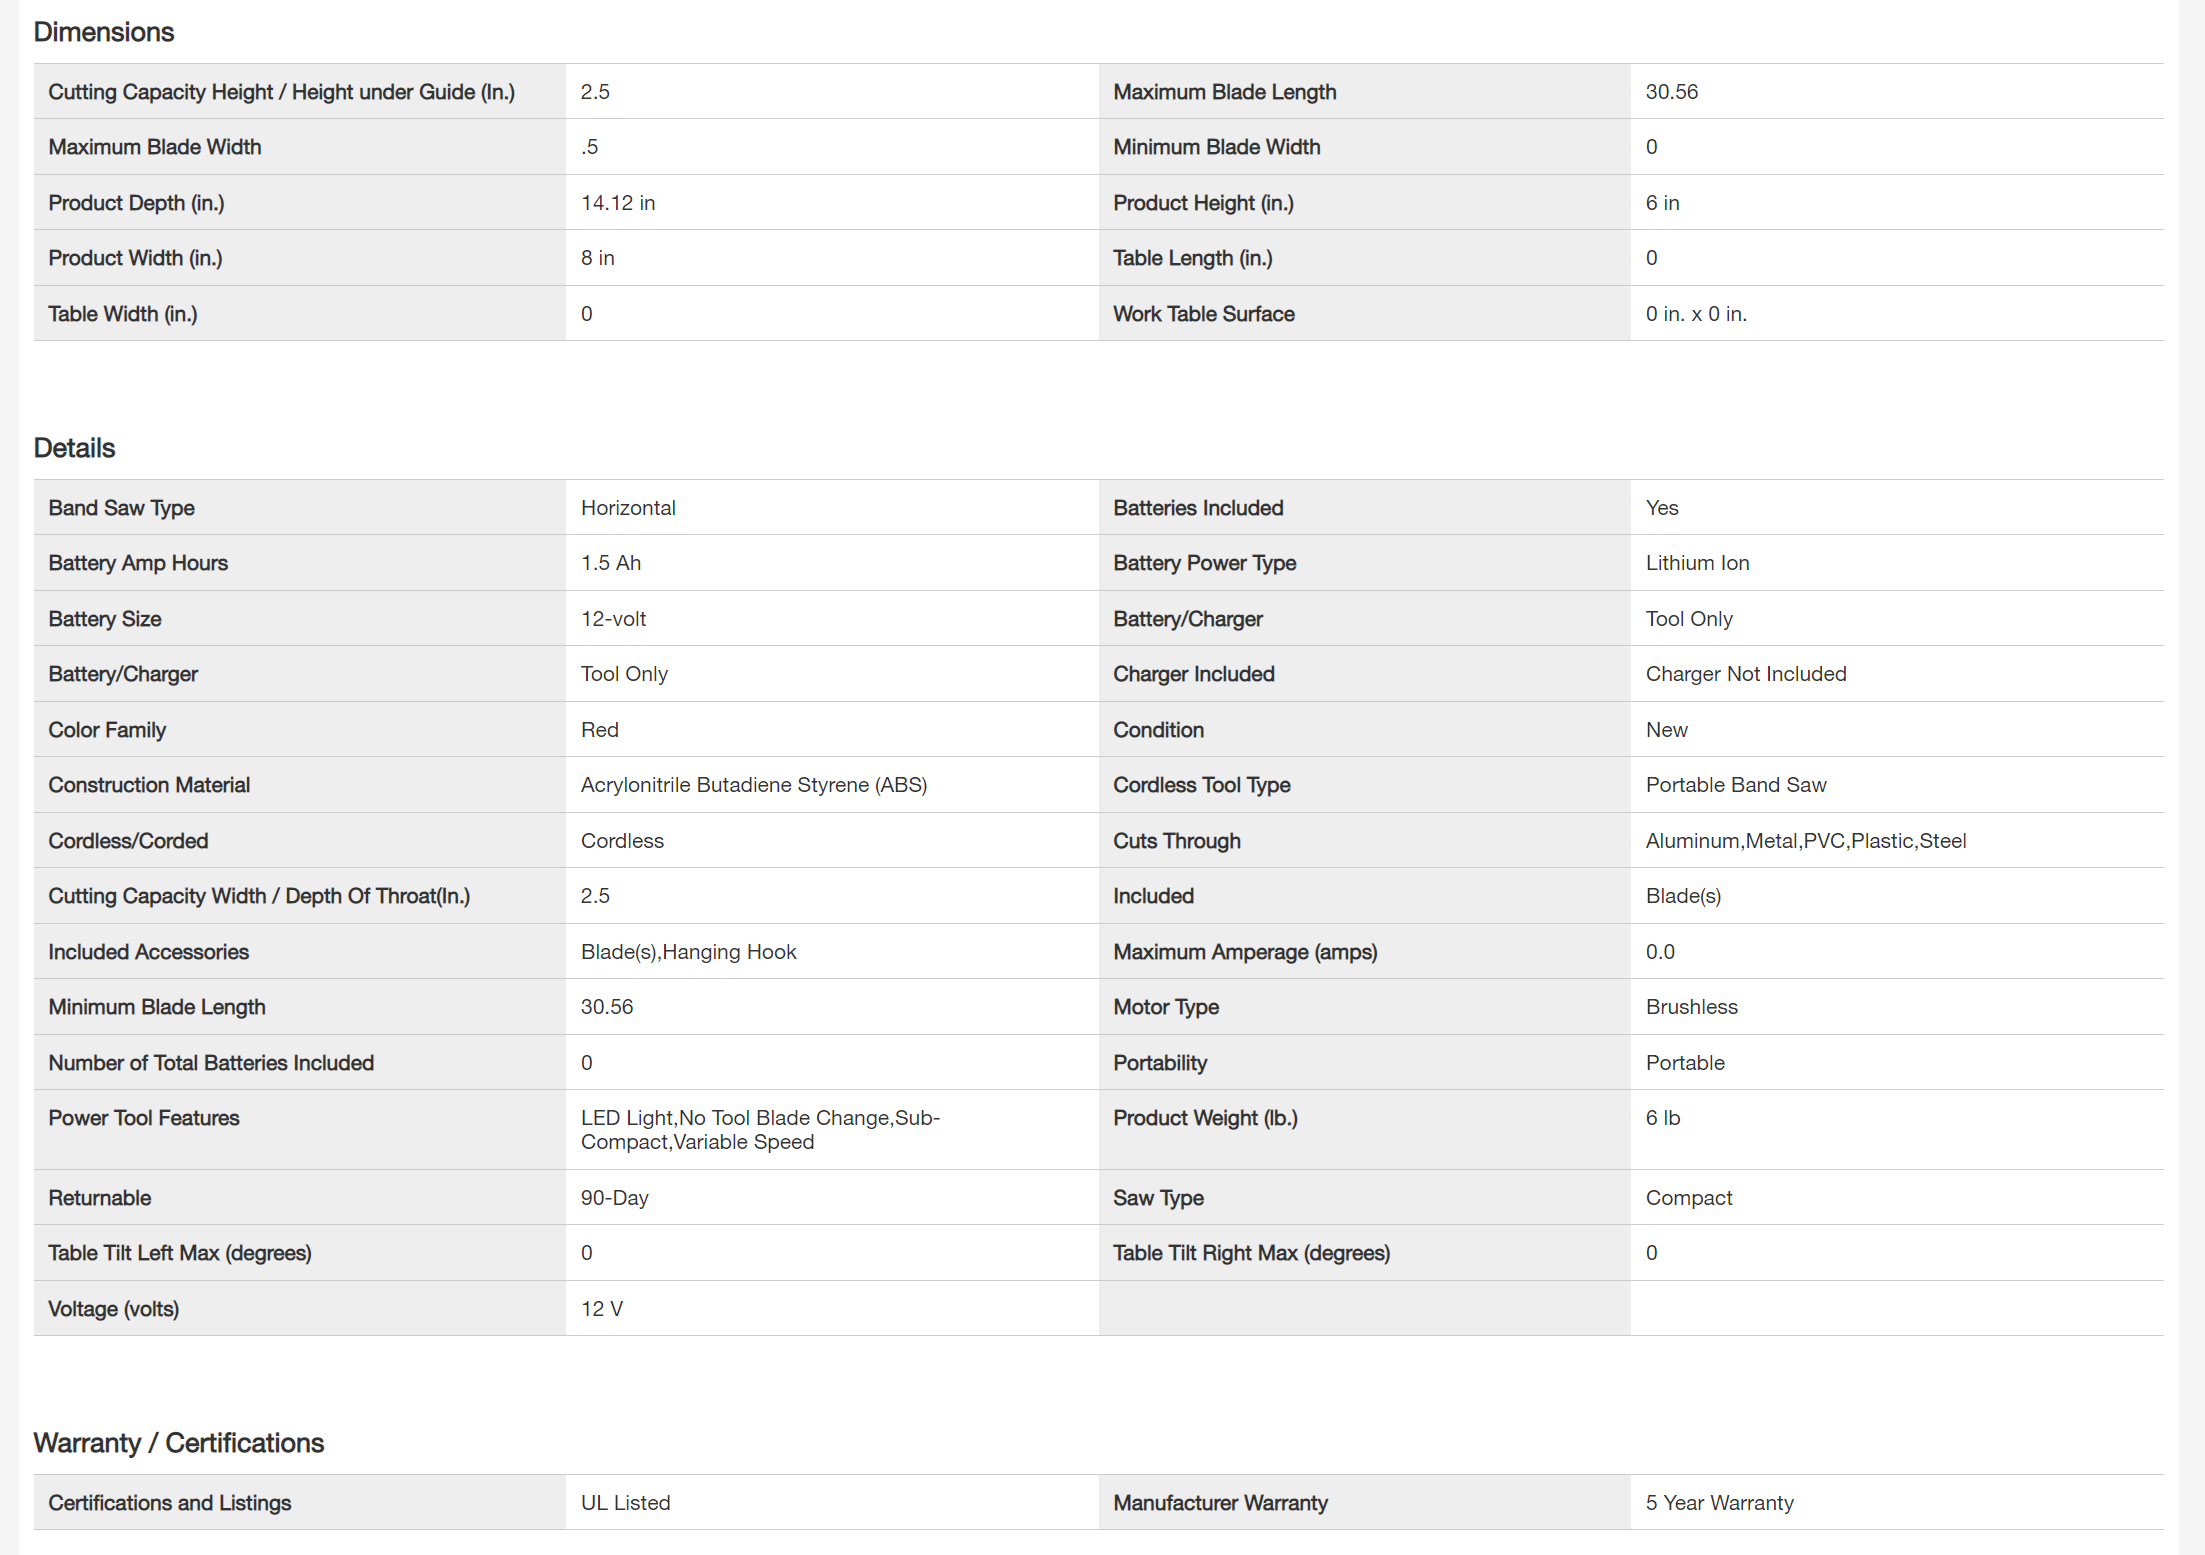Screen dimensions: 2205x1555
Task: Click the Dimensions section heading
Action: click(x=104, y=32)
